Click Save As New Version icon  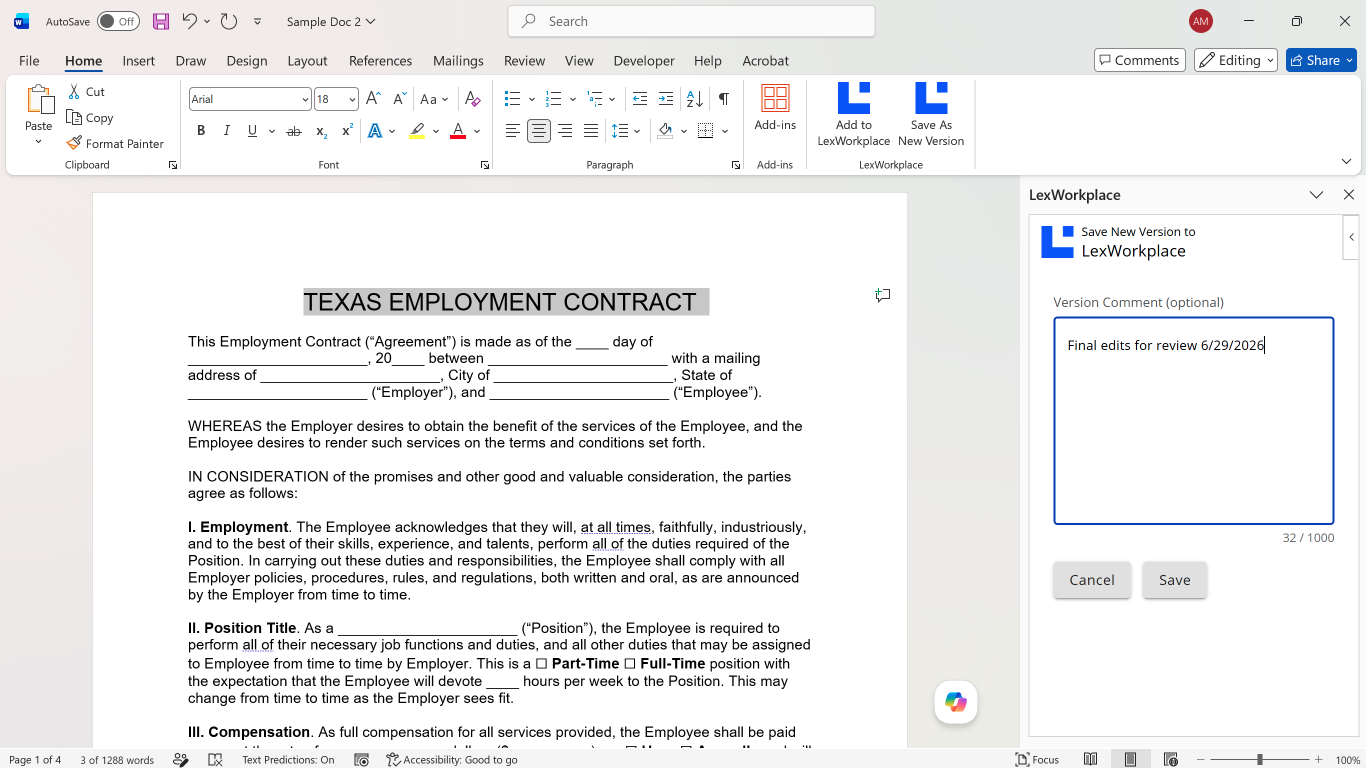pyautogui.click(x=931, y=114)
